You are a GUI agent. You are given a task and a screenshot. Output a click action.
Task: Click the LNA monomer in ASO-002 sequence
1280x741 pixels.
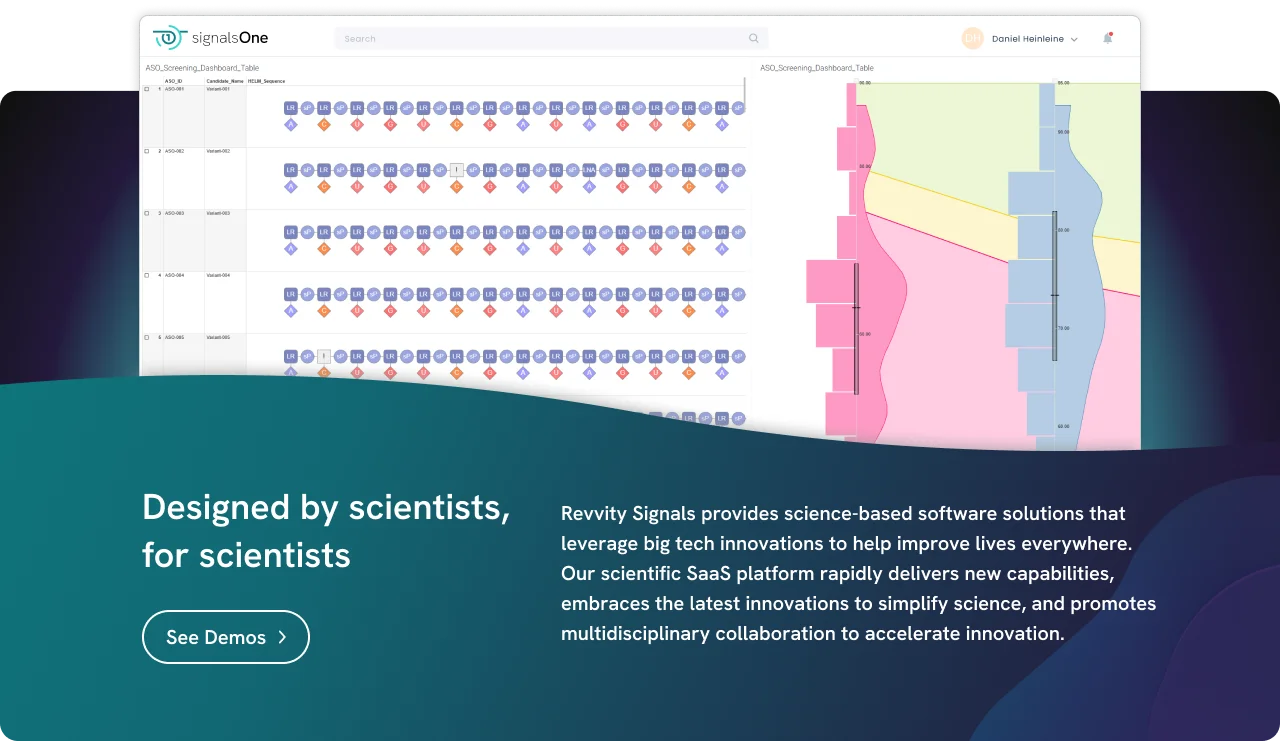click(x=589, y=170)
